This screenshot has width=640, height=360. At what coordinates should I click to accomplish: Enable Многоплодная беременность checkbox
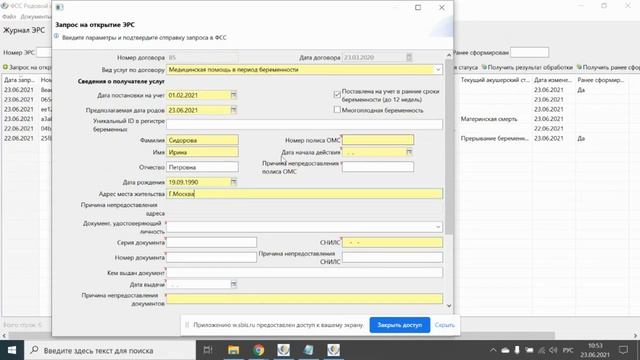337,110
